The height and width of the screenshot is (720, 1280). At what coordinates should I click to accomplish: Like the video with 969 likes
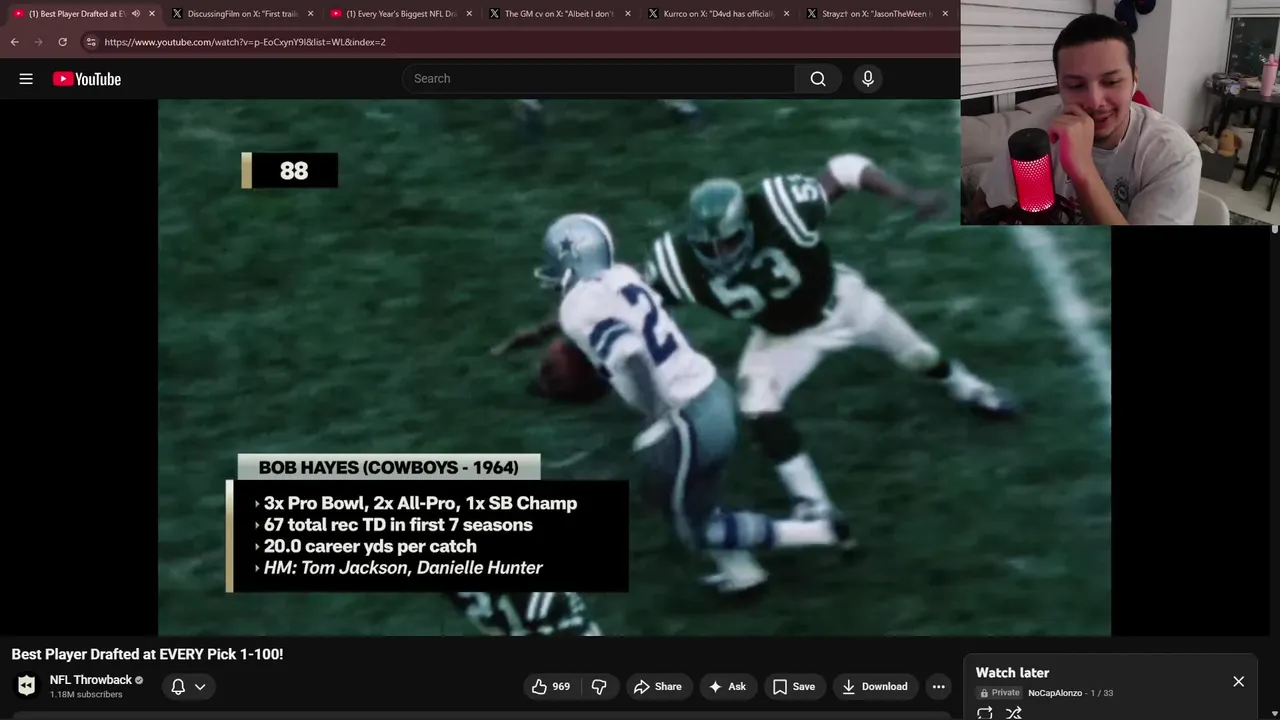click(x=551, y=687)
